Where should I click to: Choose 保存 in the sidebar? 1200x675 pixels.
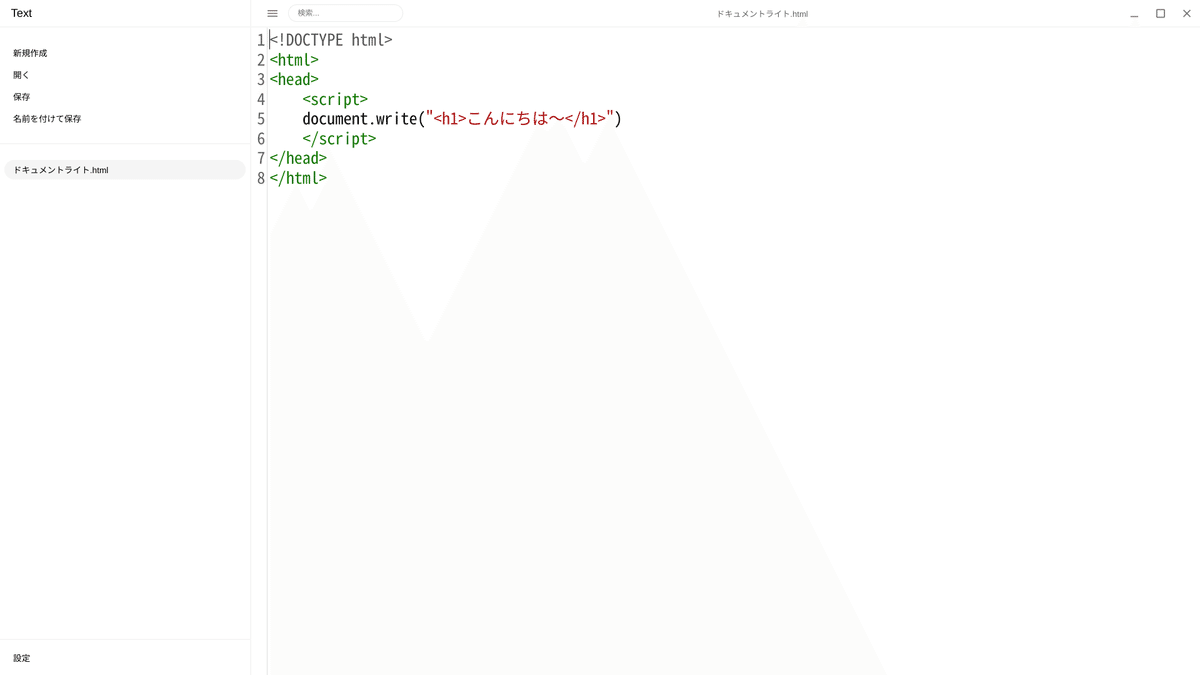tap(21, 97)
